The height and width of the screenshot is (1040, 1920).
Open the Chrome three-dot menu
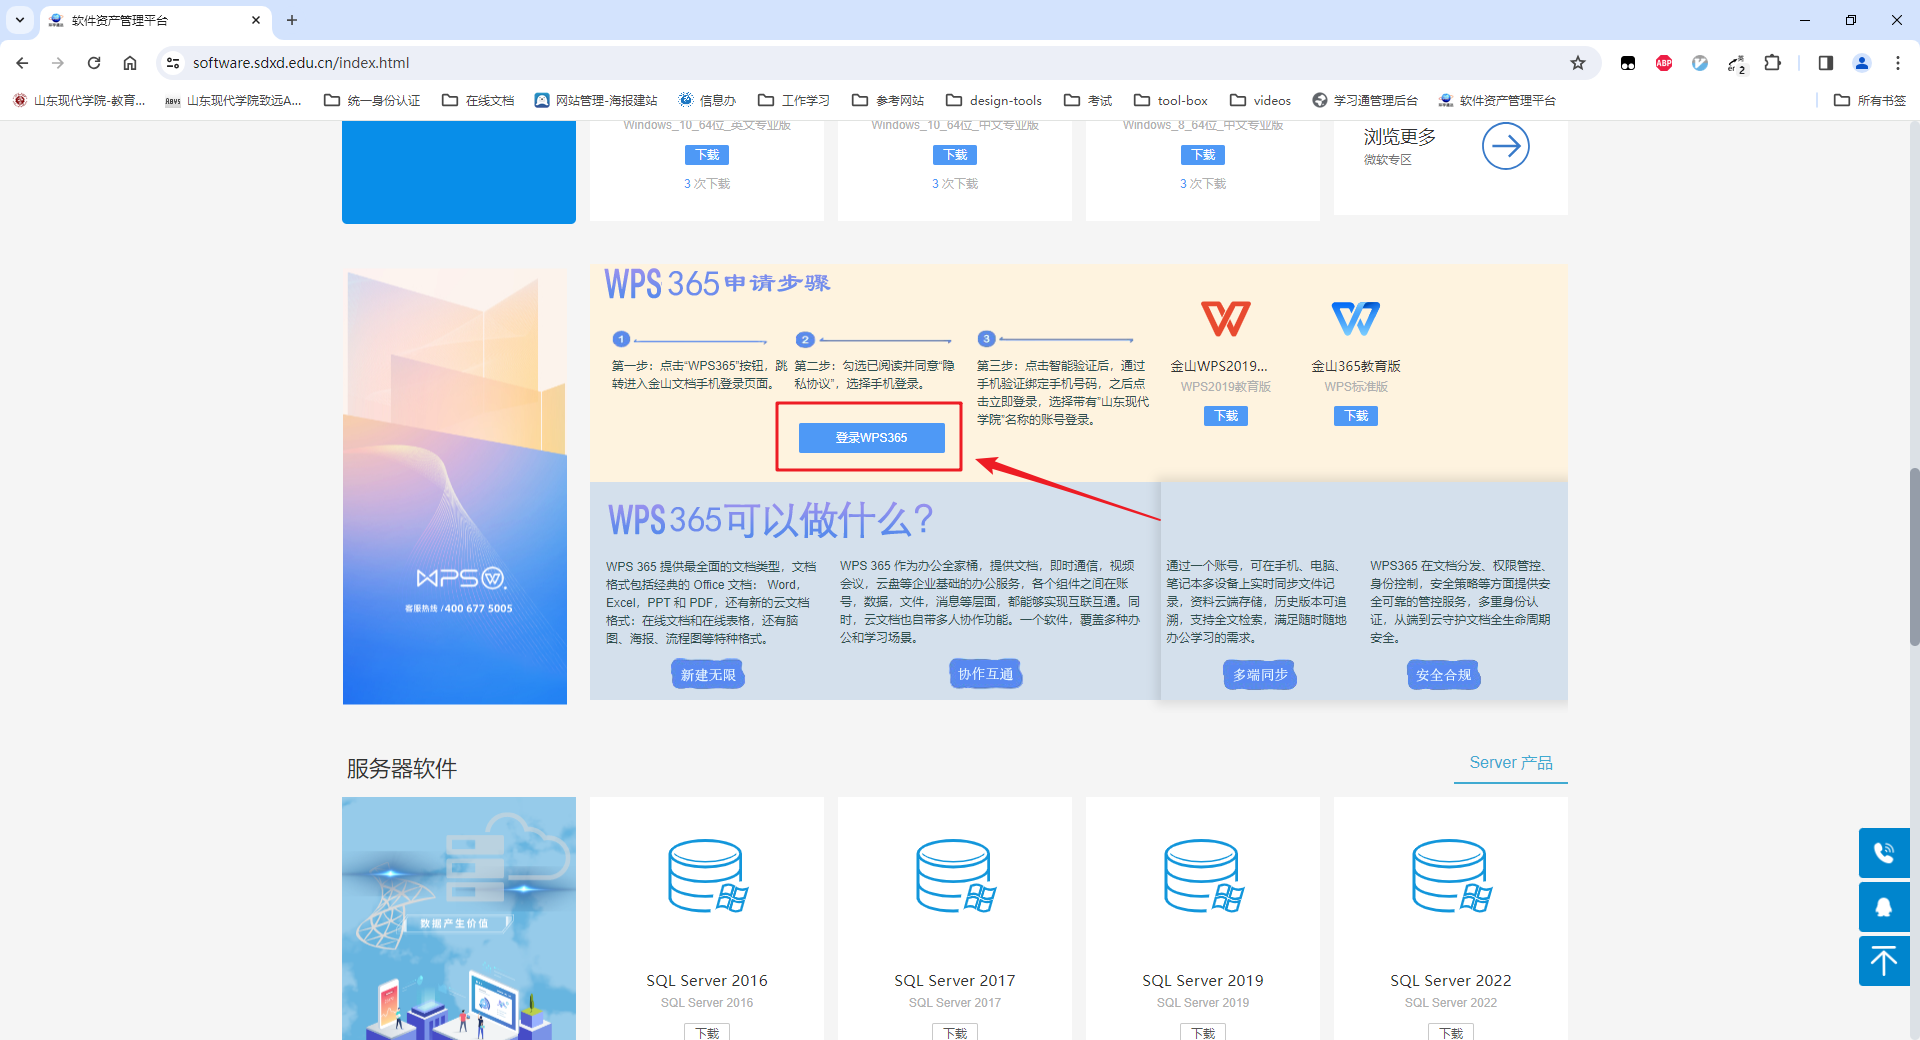(x=1898, y=63)
